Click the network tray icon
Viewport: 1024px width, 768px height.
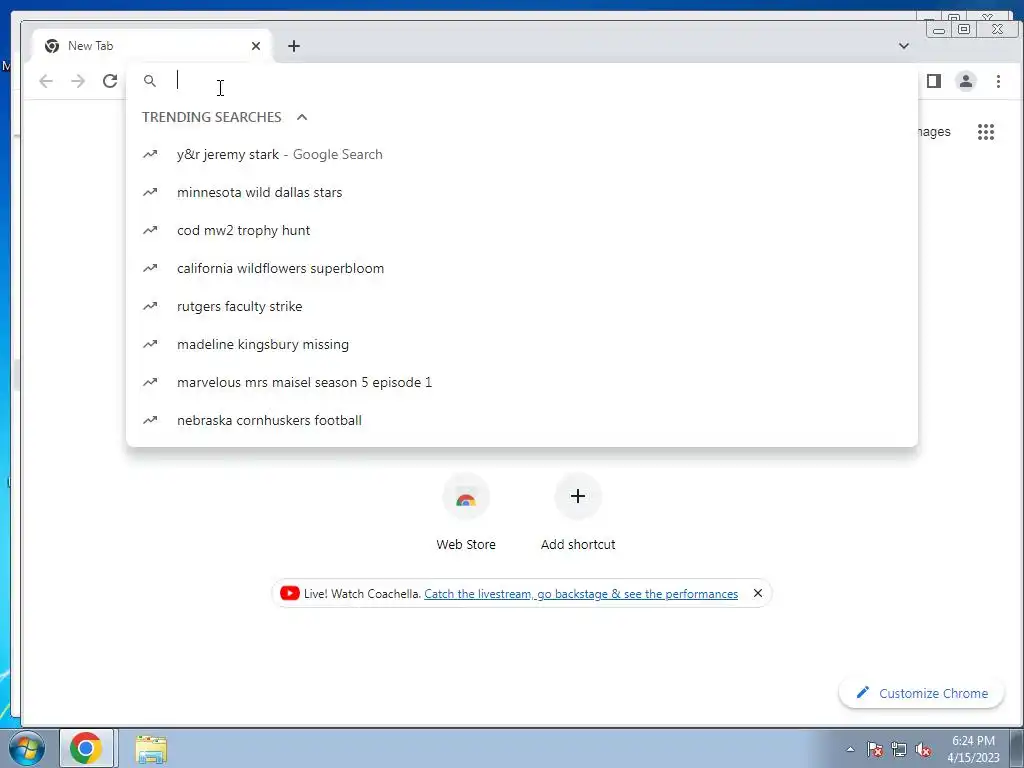(899, 749)
